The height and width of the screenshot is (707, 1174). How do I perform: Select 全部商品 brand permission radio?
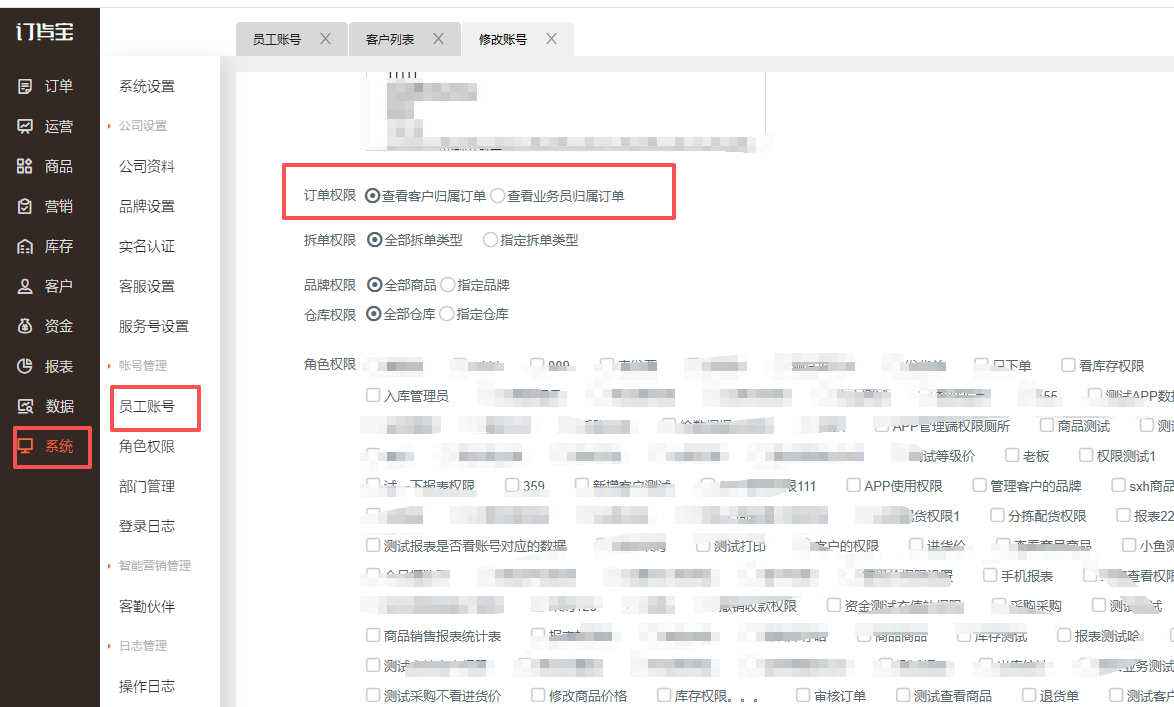pyautogui.click(x=374, y=285)
